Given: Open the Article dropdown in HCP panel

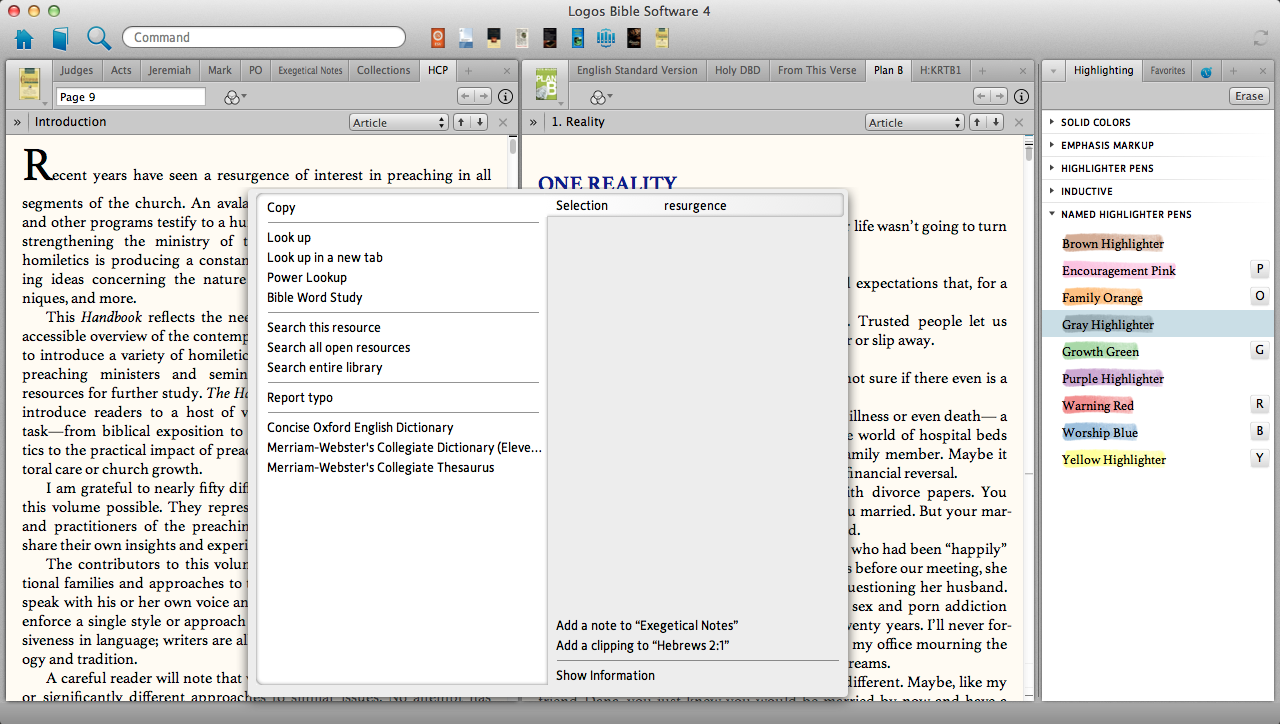Looking at the screenshot, I should [399, 122].
